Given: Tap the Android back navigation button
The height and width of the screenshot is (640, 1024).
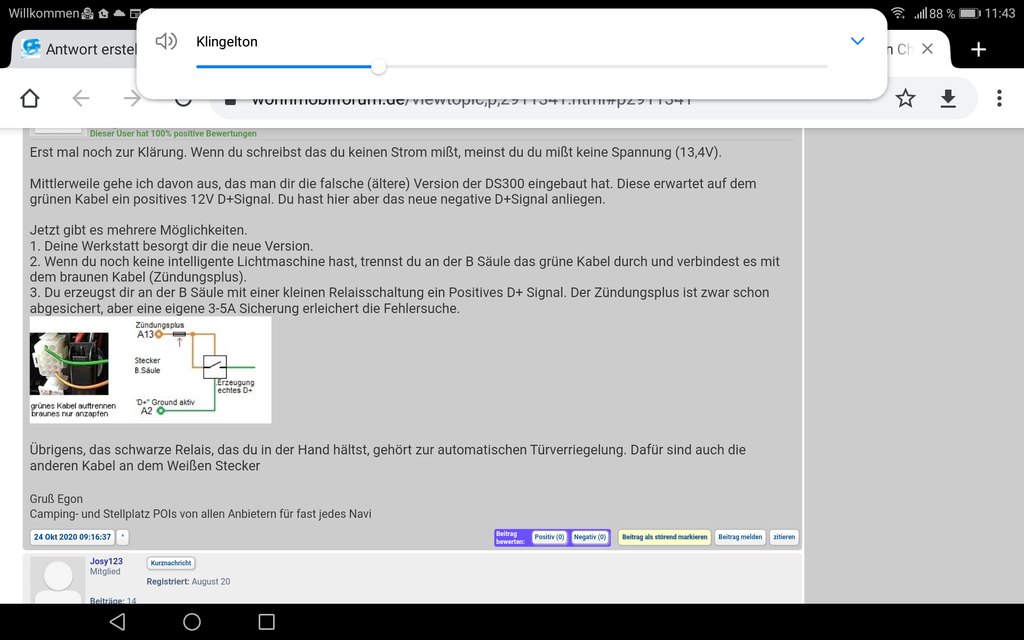Looking at the screenshot, I should 118,621.
